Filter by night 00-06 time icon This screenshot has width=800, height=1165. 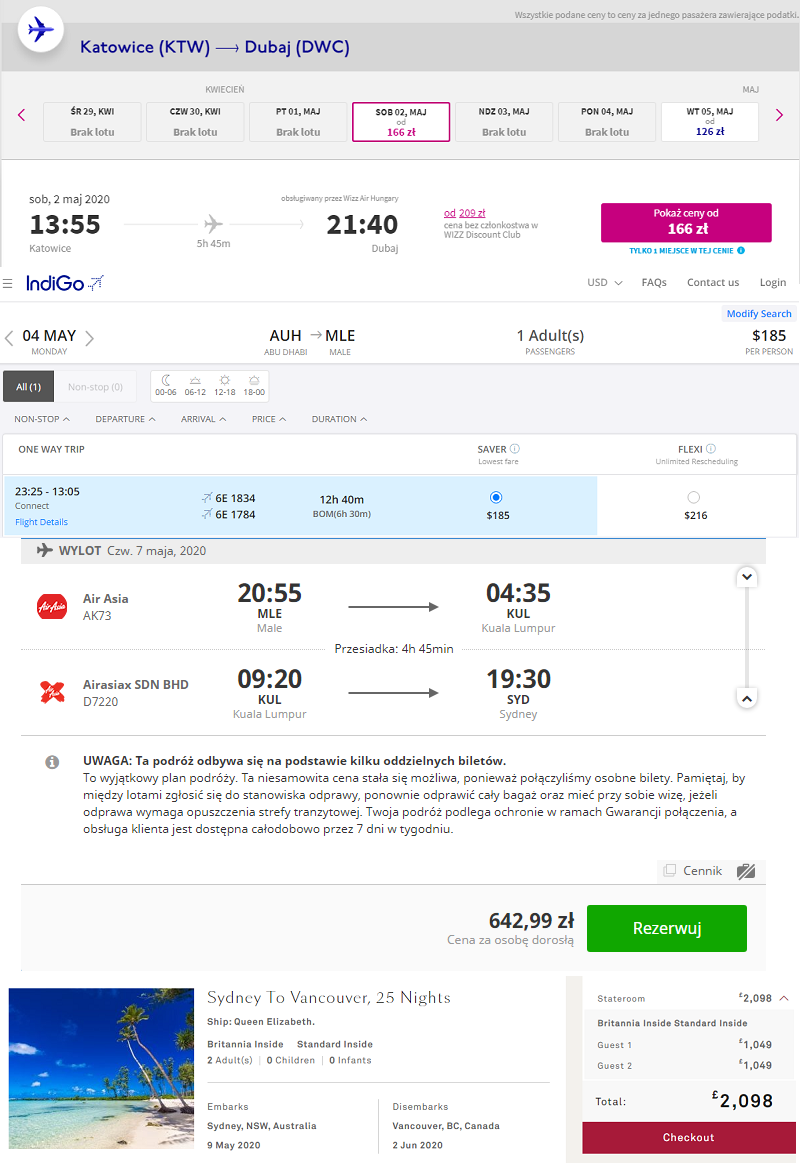(166, 386)
